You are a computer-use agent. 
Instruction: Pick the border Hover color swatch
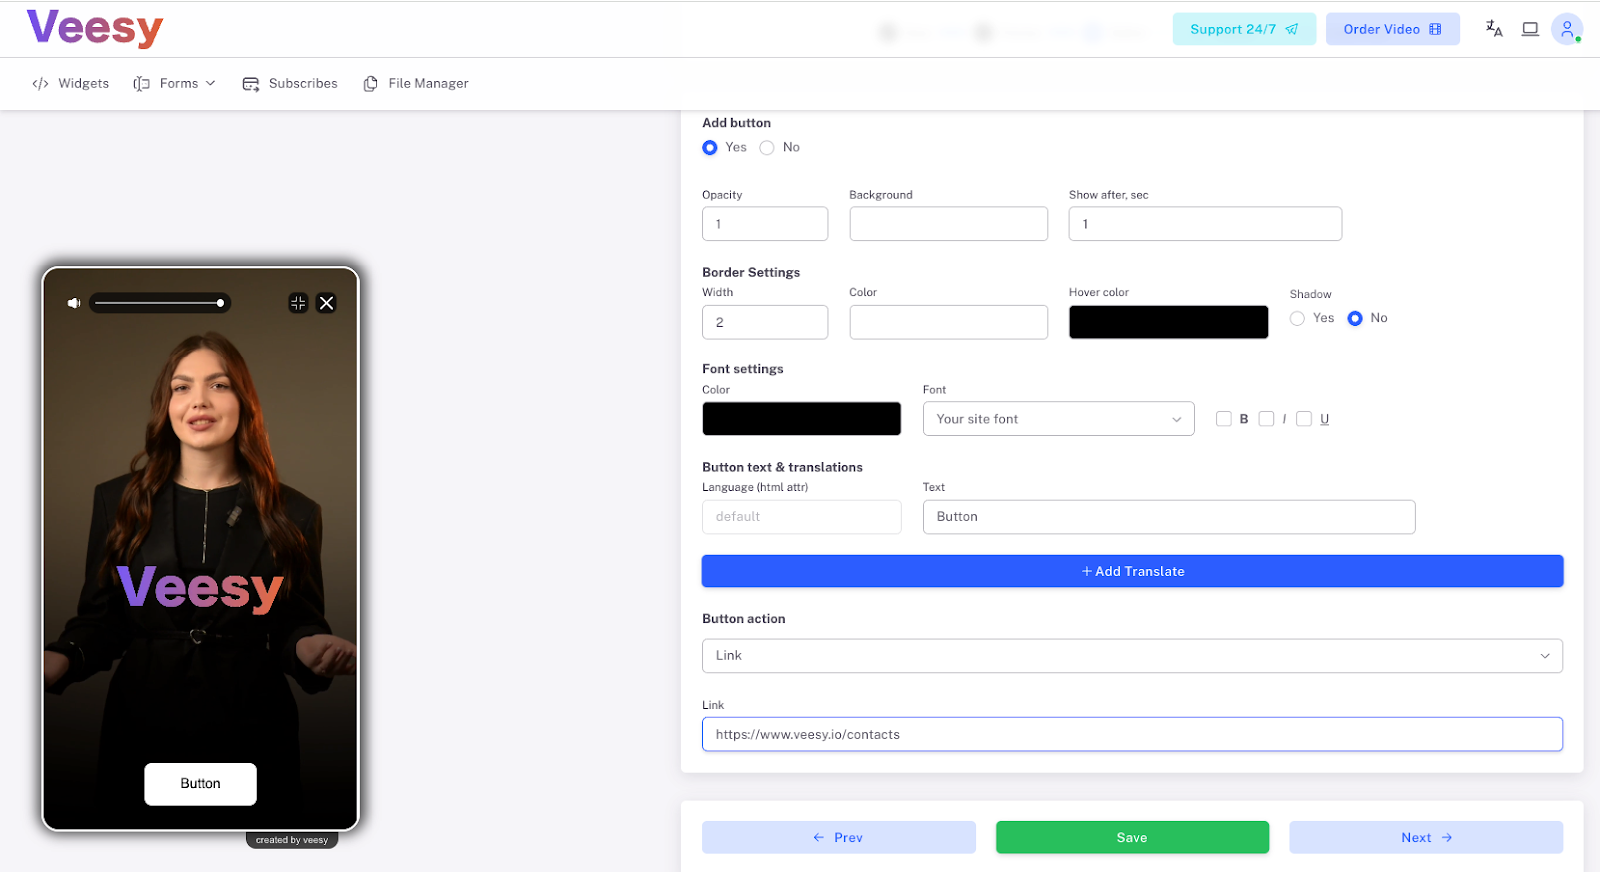[1168, 322]
